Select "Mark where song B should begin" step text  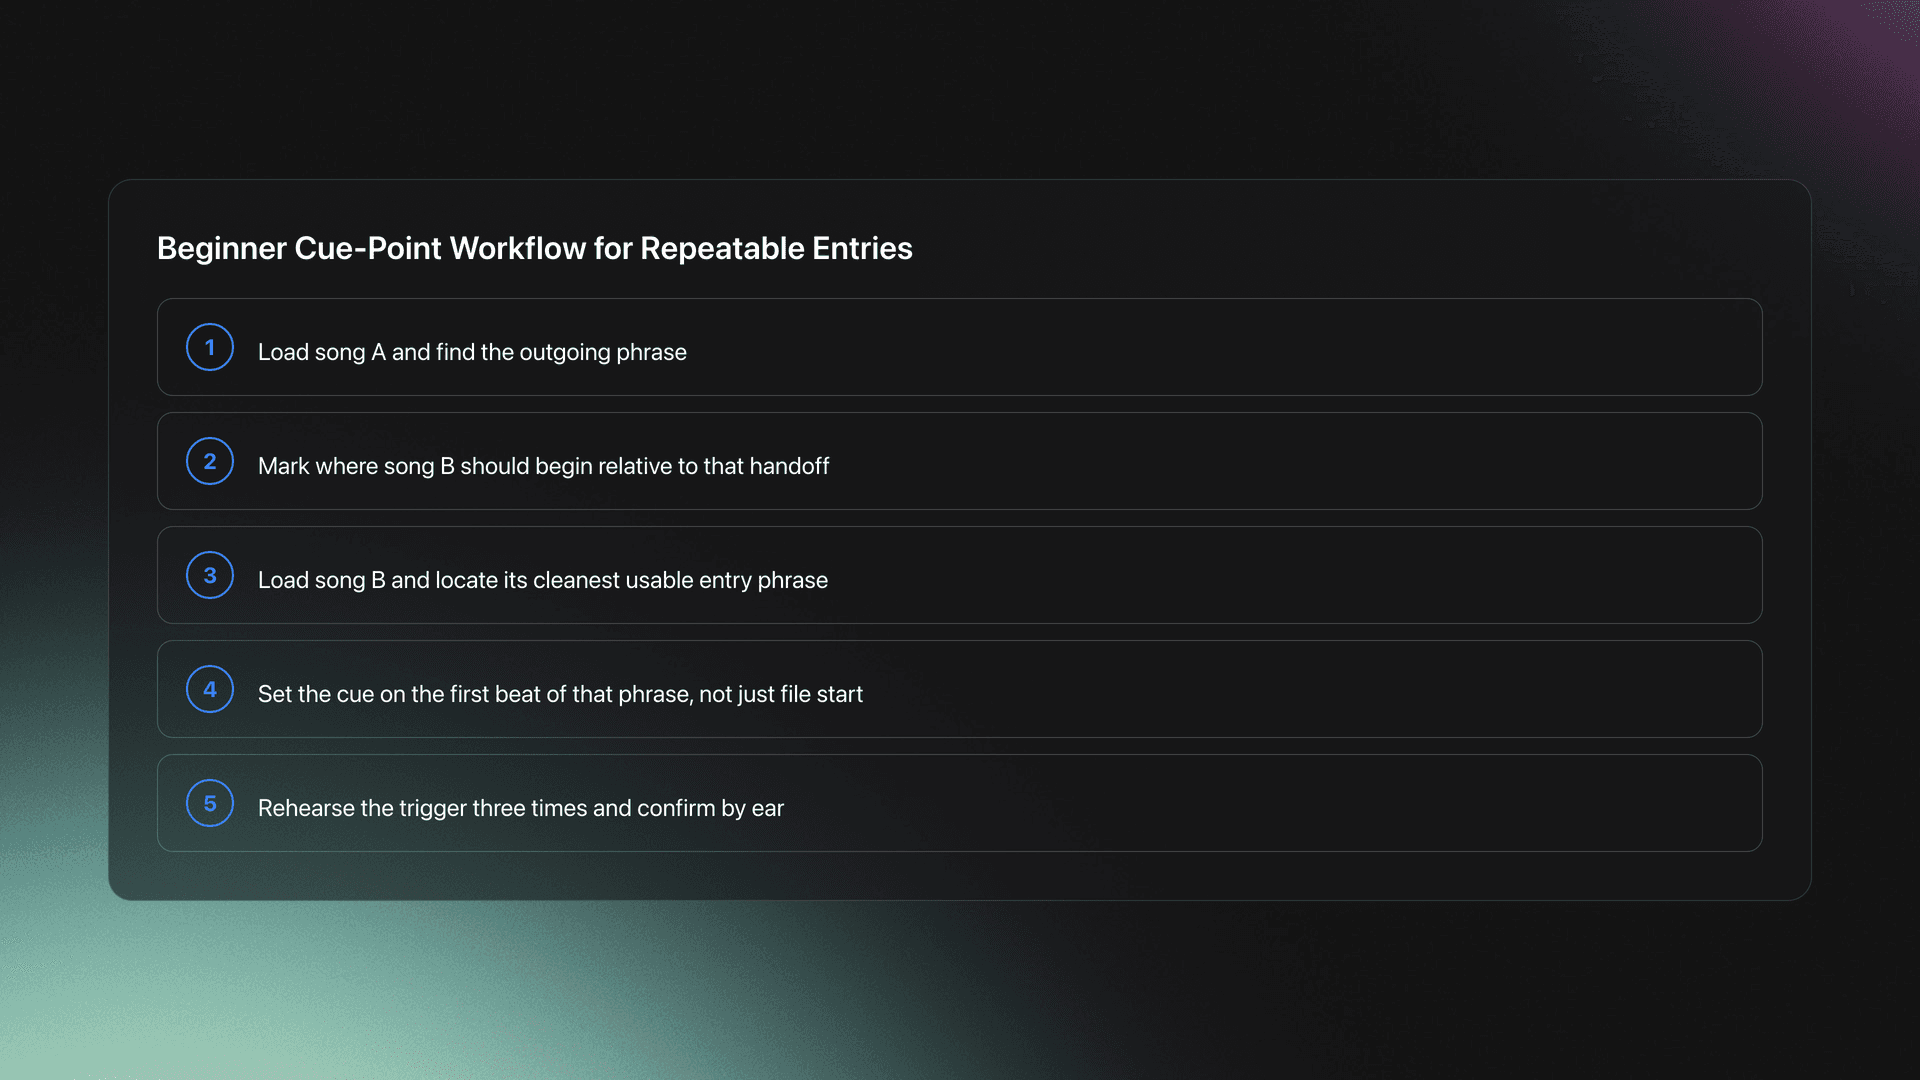coord(543,466)
